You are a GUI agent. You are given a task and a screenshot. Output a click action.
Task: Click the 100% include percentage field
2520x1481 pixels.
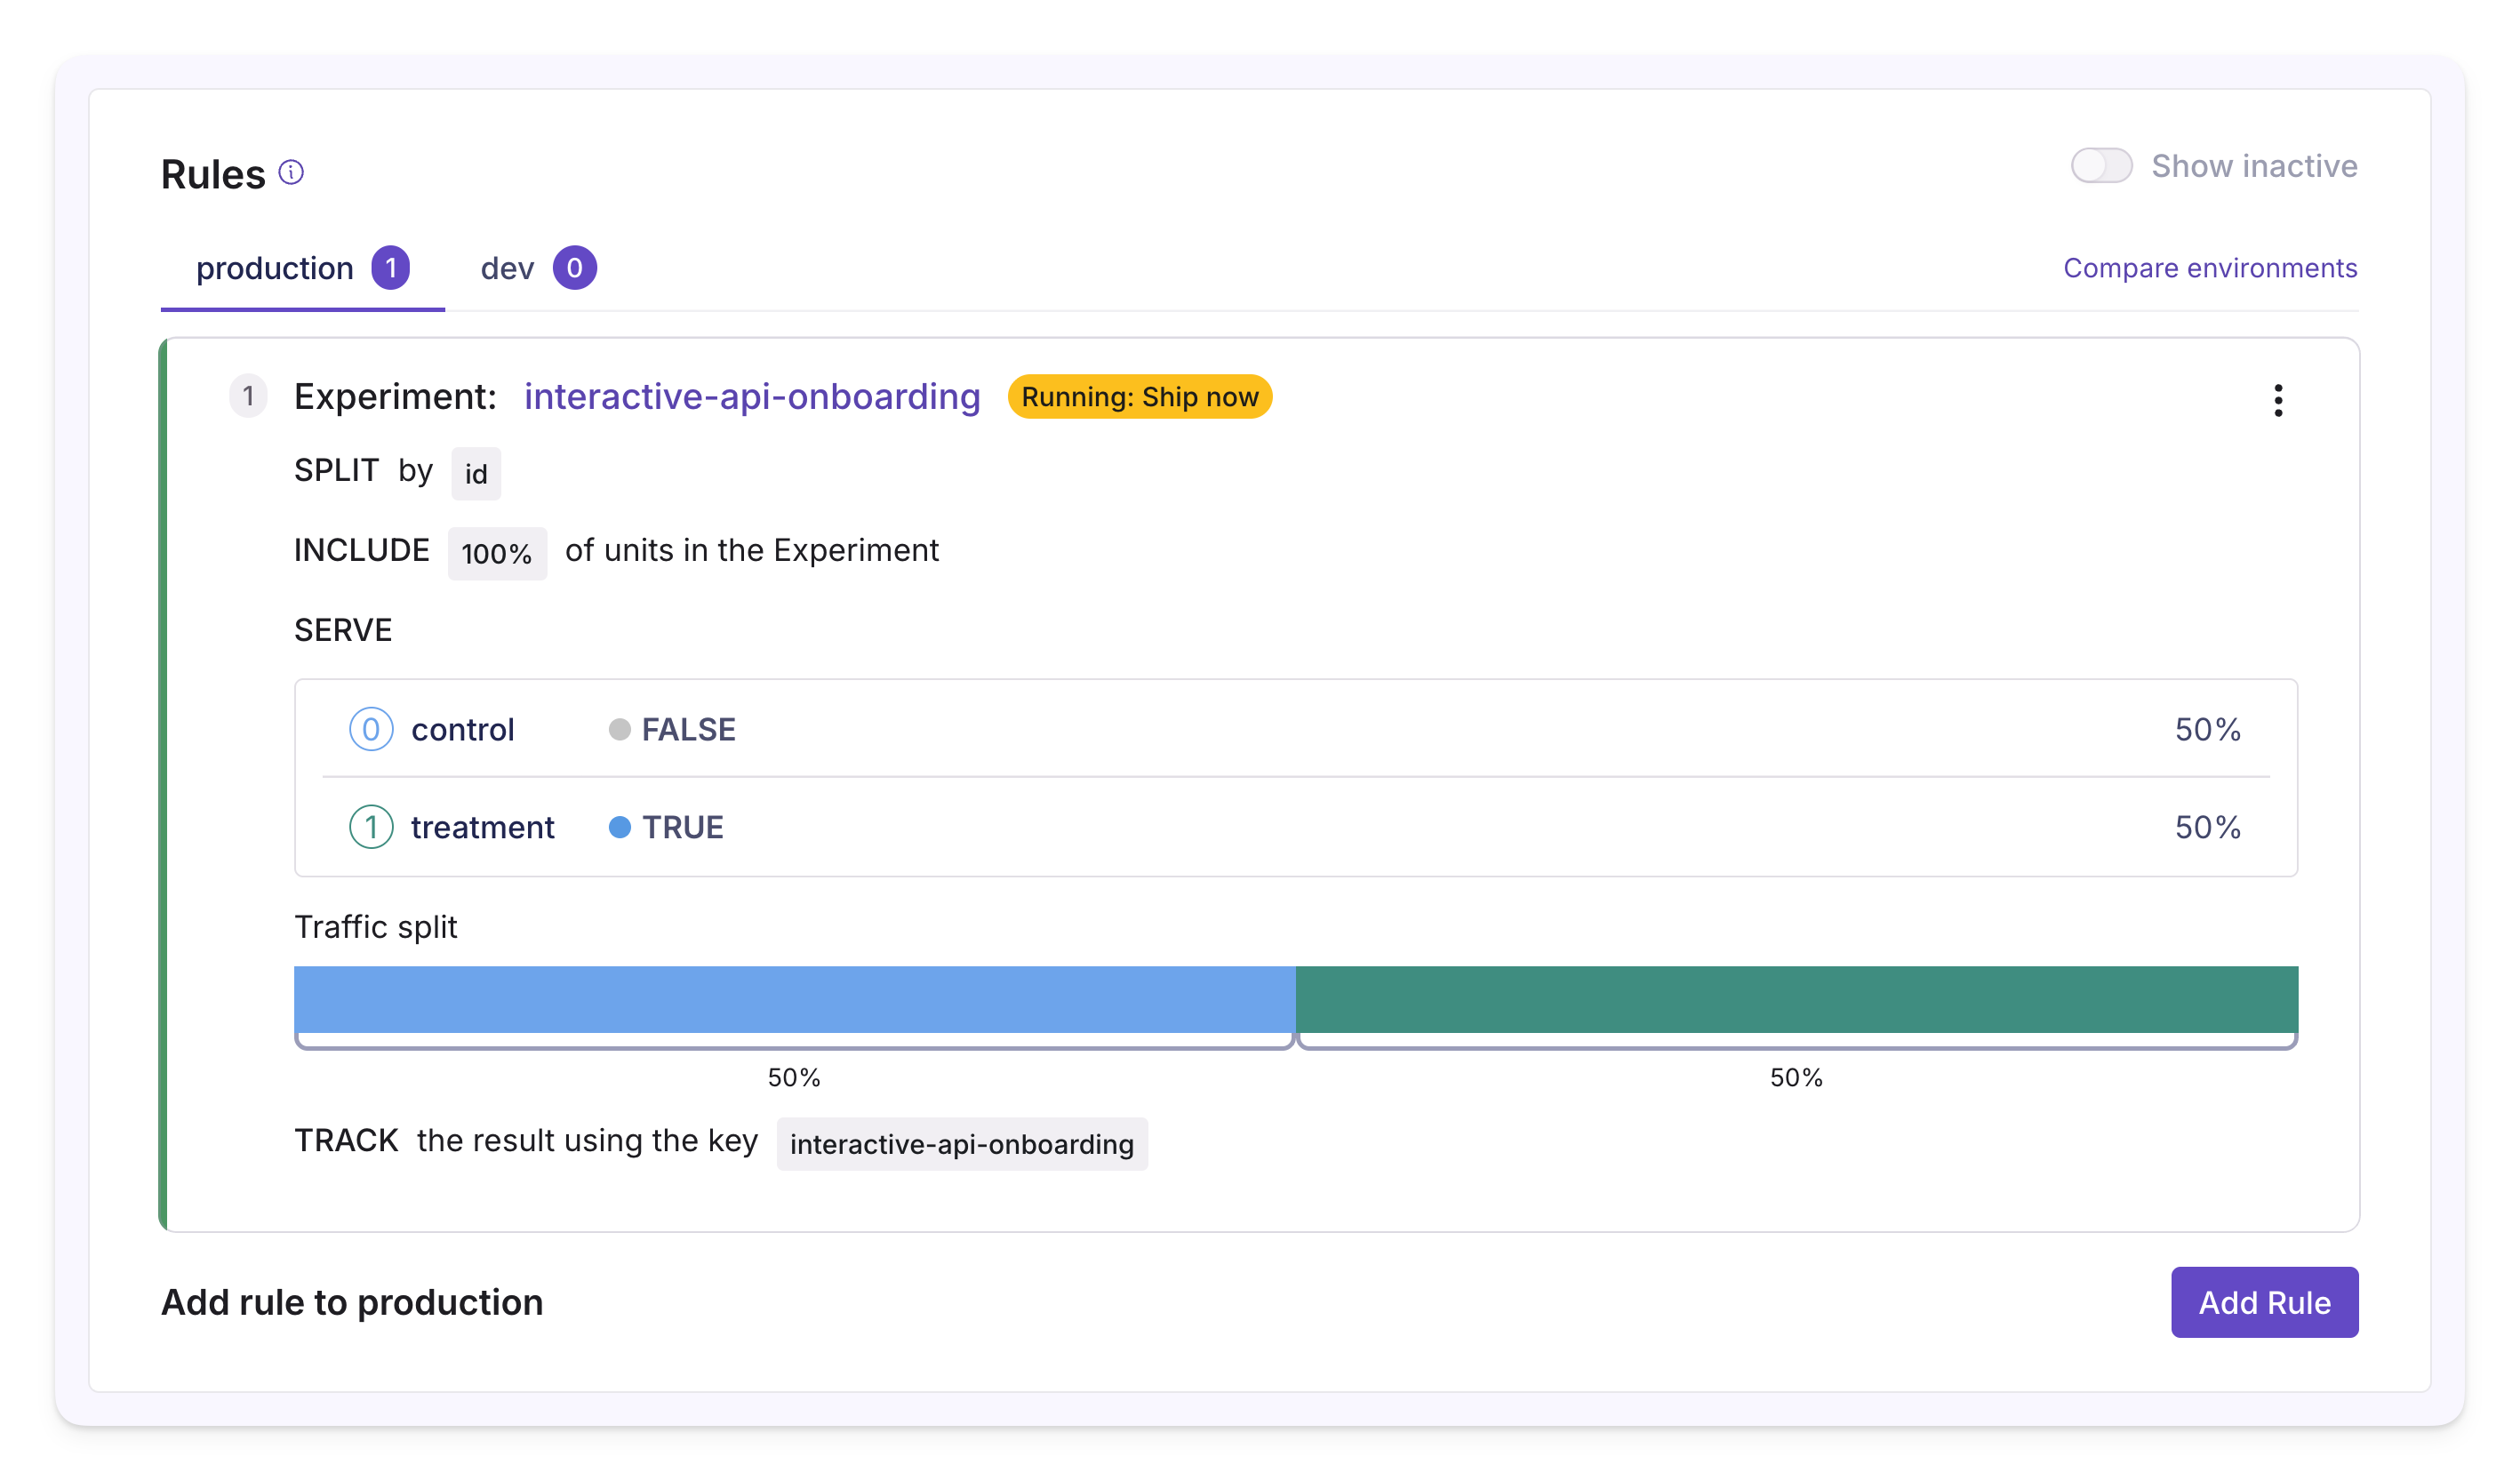497,553
